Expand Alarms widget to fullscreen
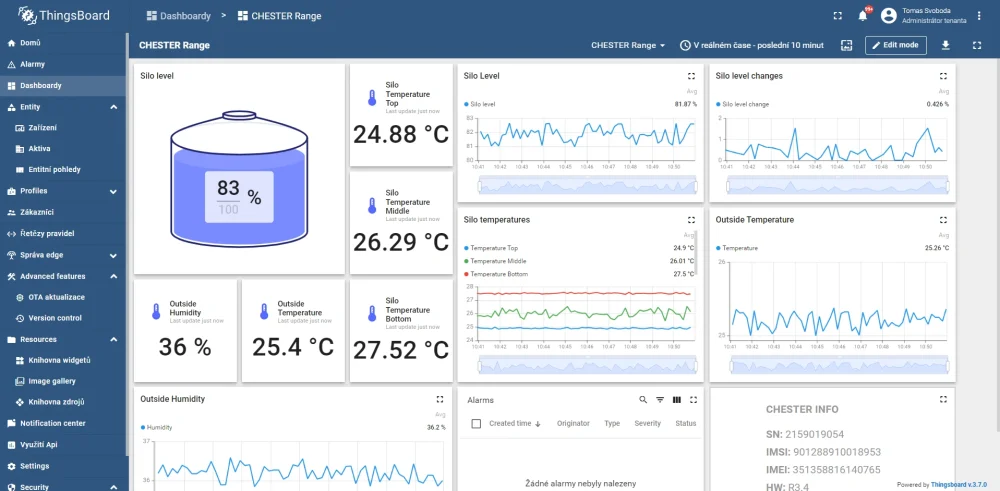 (693, 400)
